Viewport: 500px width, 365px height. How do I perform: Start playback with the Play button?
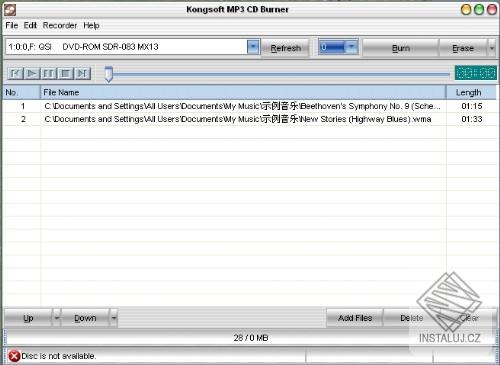point(32,73)
